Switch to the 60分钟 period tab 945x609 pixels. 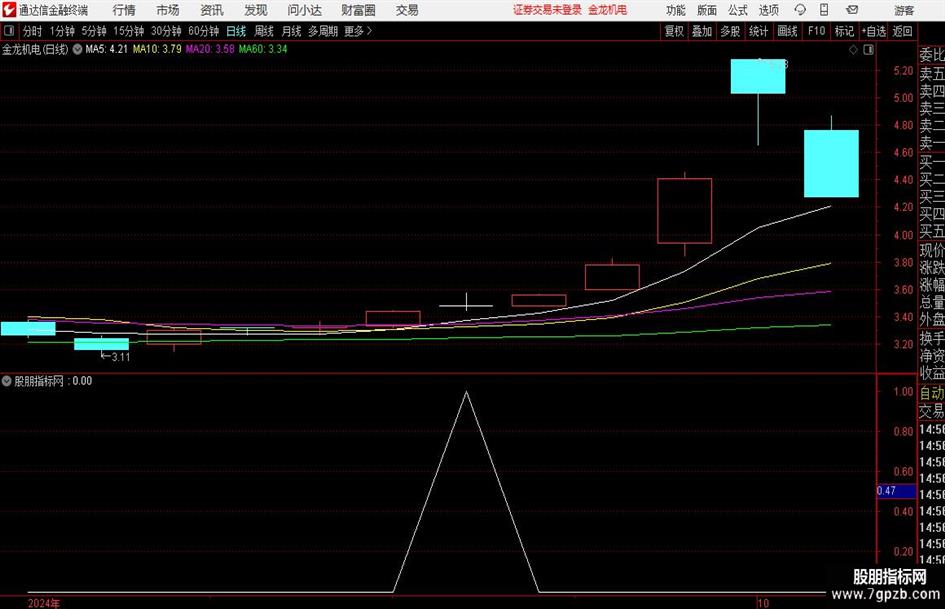click(203, 31)
